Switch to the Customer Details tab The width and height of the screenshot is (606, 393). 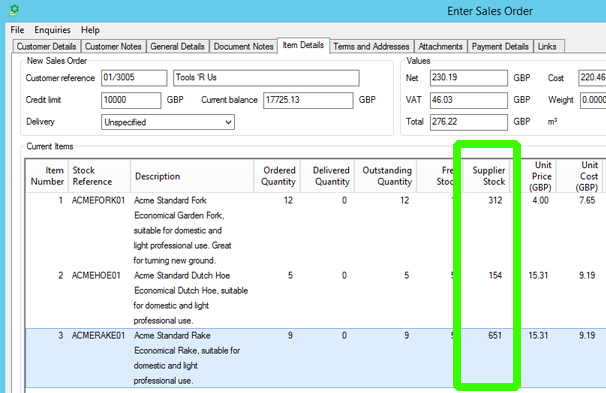46,46
